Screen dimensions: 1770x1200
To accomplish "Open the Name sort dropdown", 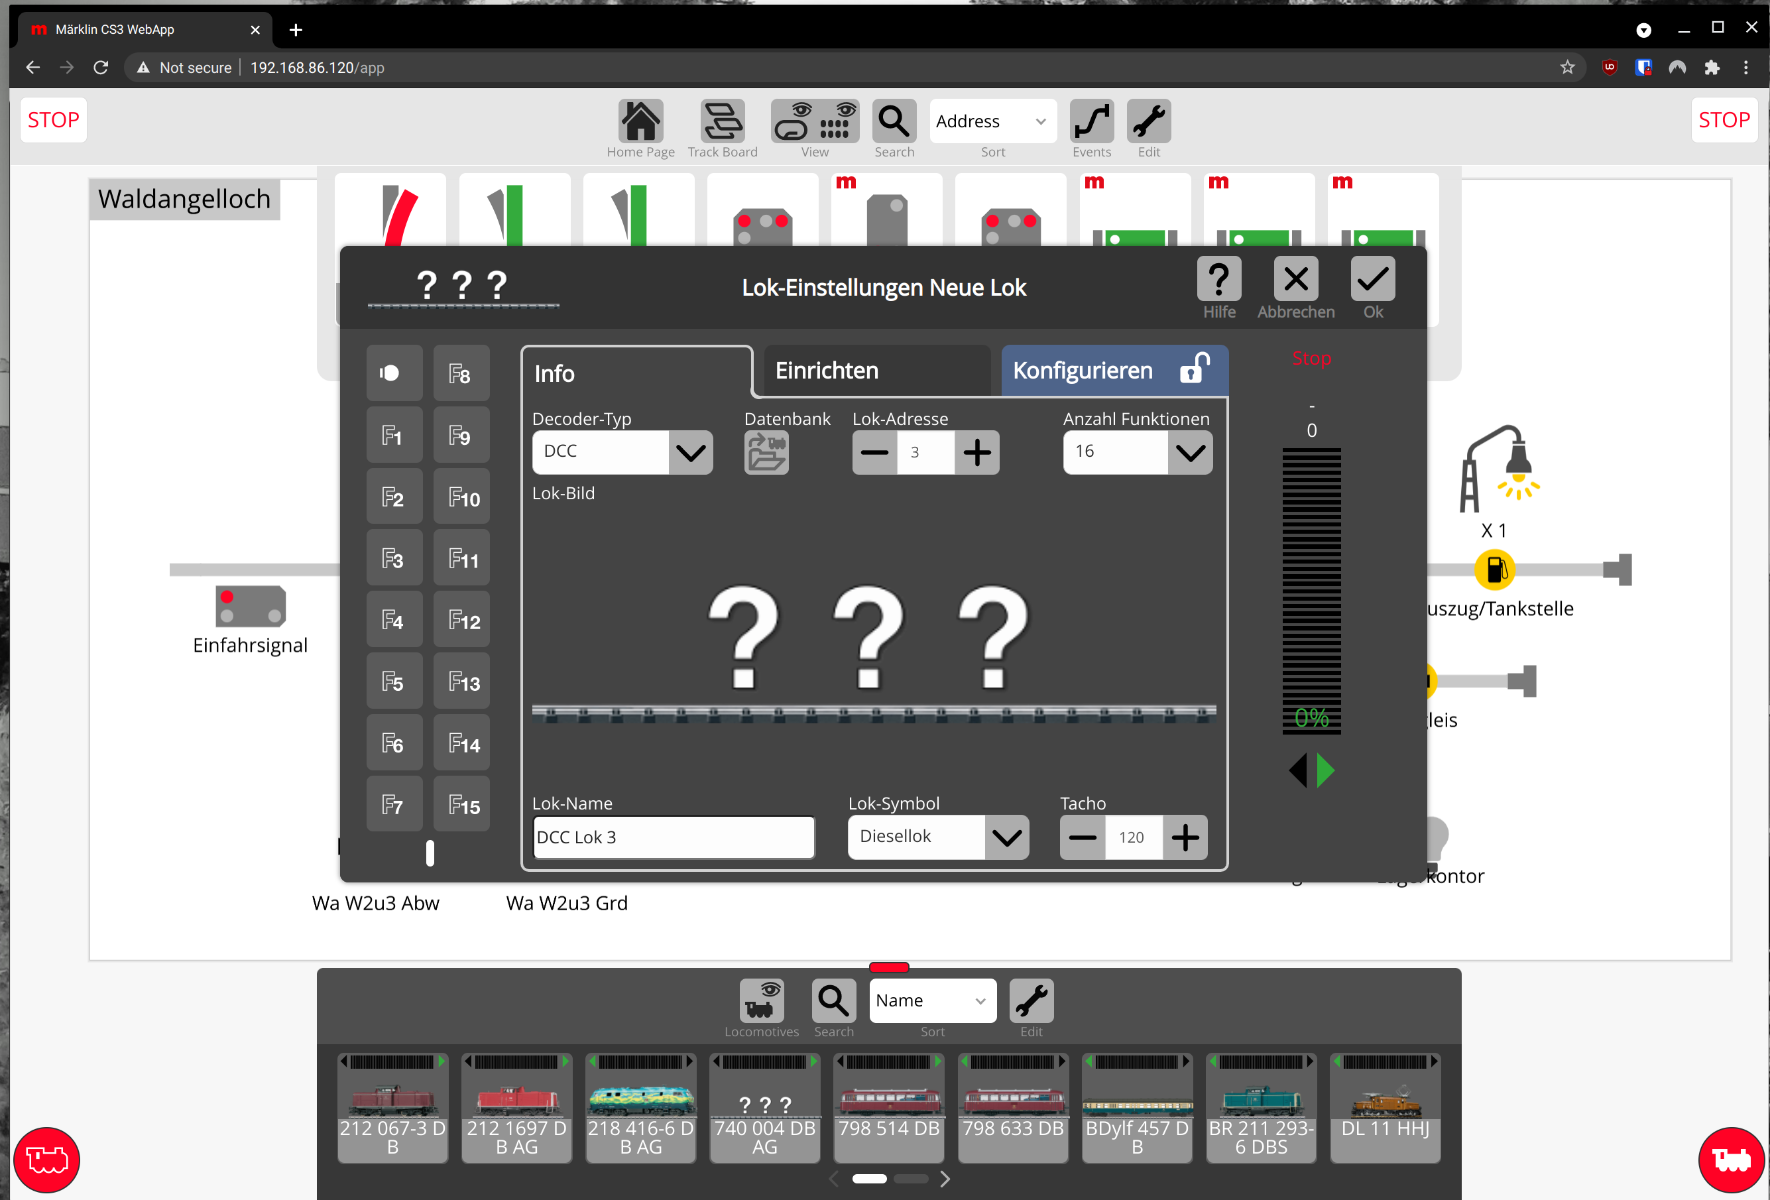I will (933, 1000).
